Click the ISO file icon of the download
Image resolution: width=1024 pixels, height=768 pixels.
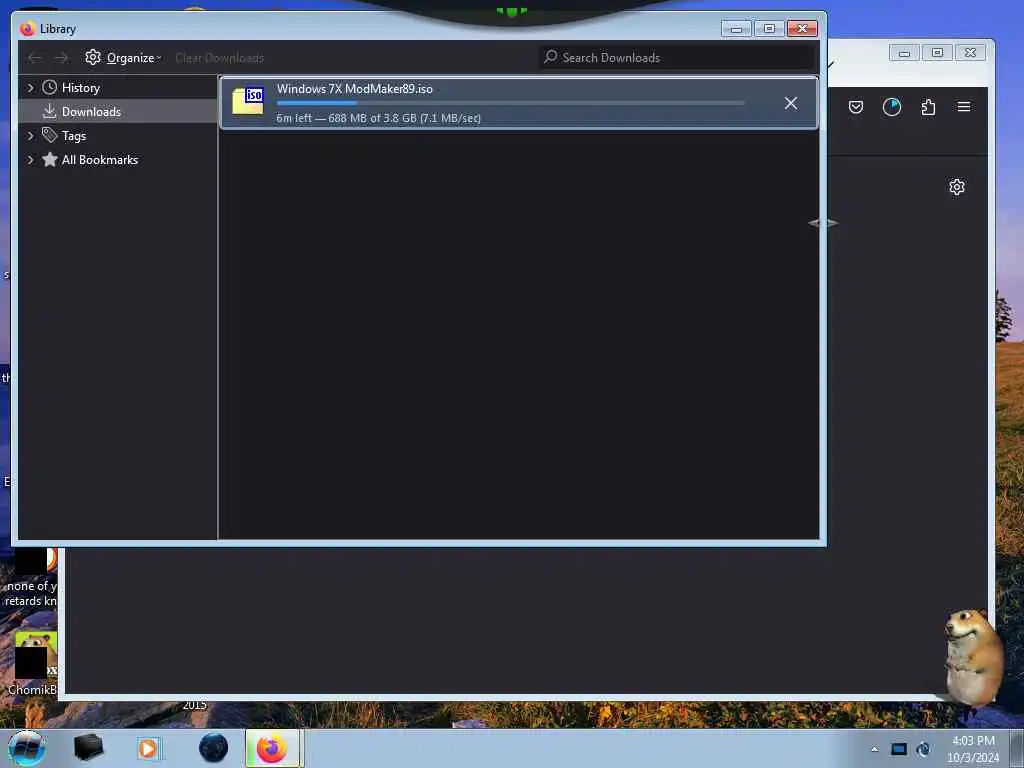click(248, 101)
